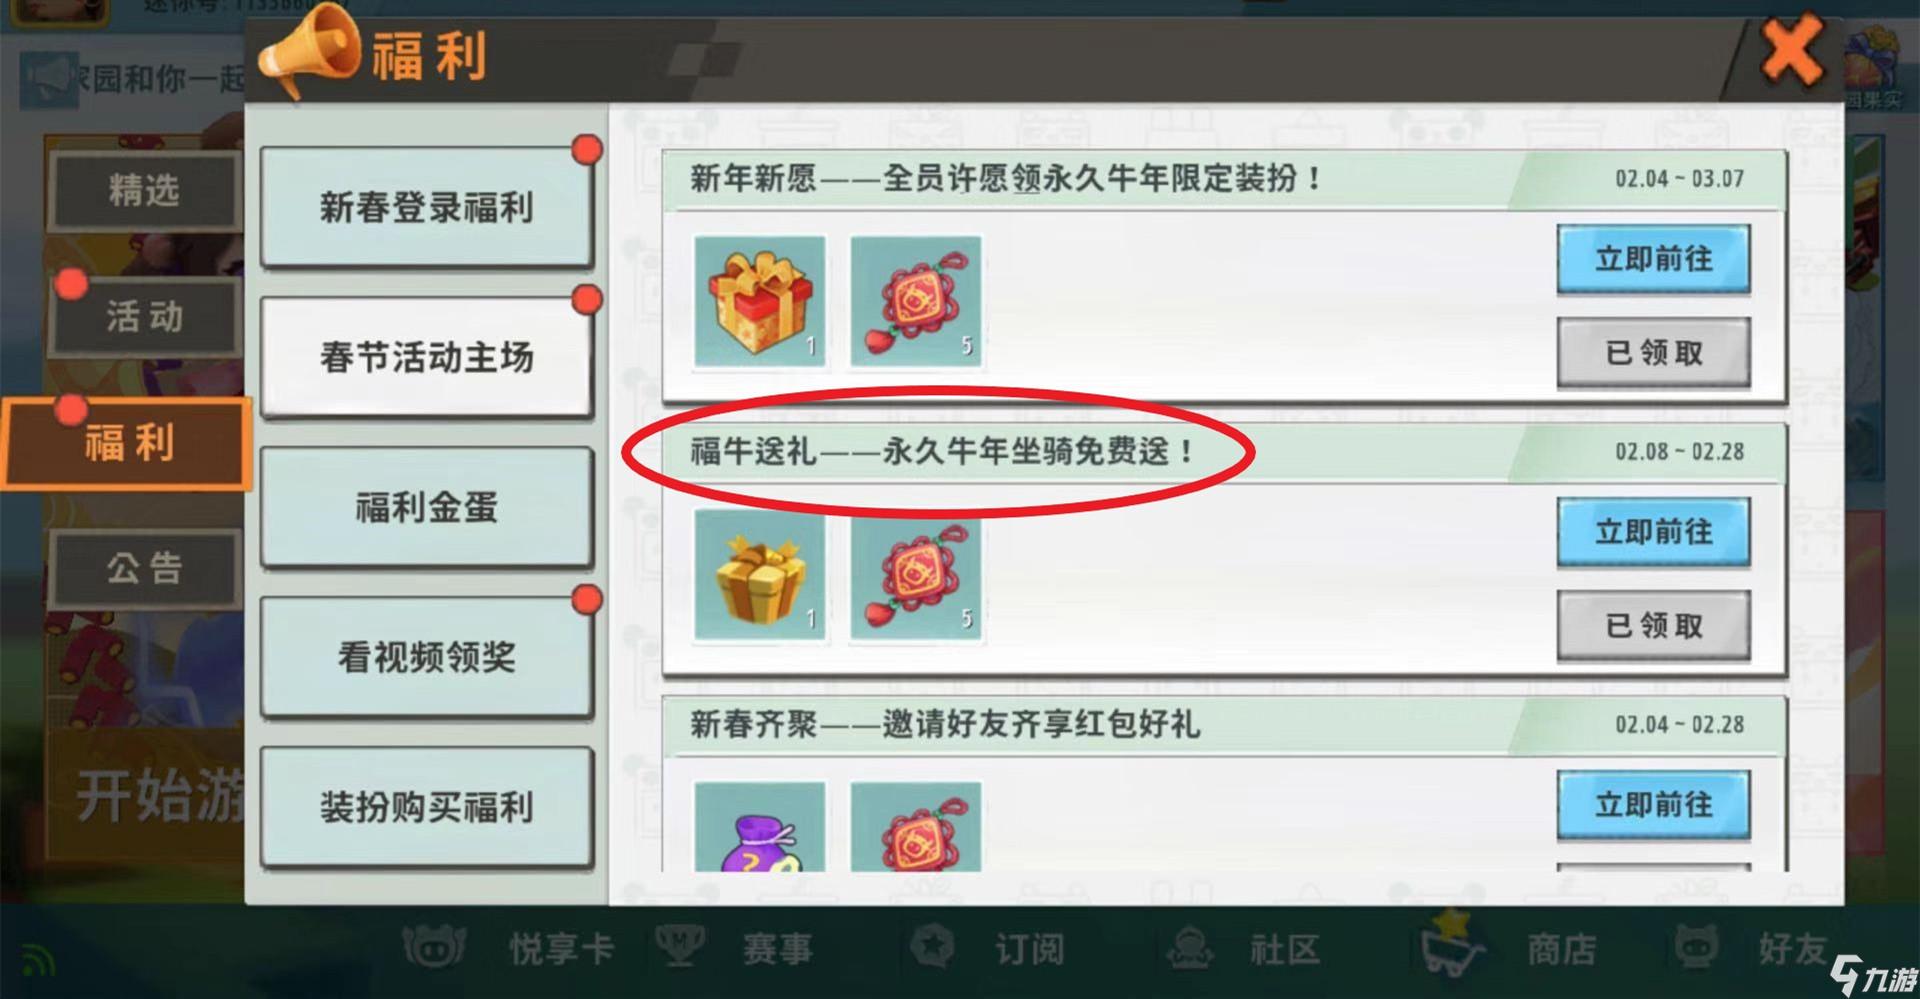Screen dimensions: 1920x999
Task: Open the 看视频领奖 section
Action: [x=426, y=657]
